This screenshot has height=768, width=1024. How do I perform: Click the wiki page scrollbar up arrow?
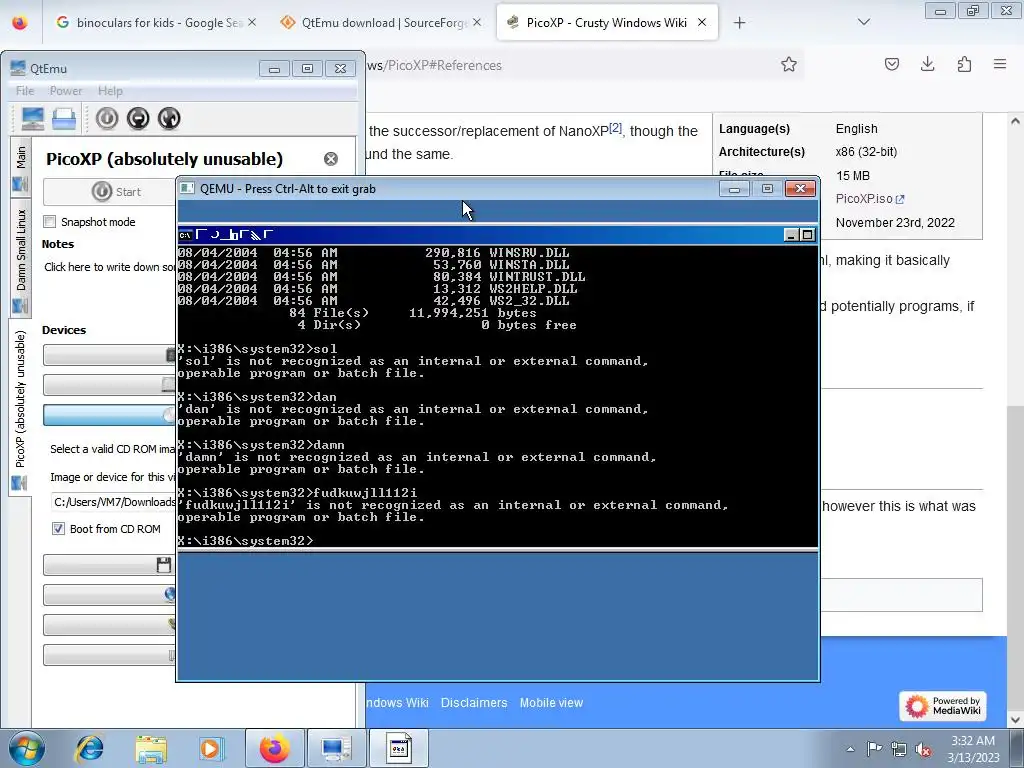click(x=1015, y=121)
